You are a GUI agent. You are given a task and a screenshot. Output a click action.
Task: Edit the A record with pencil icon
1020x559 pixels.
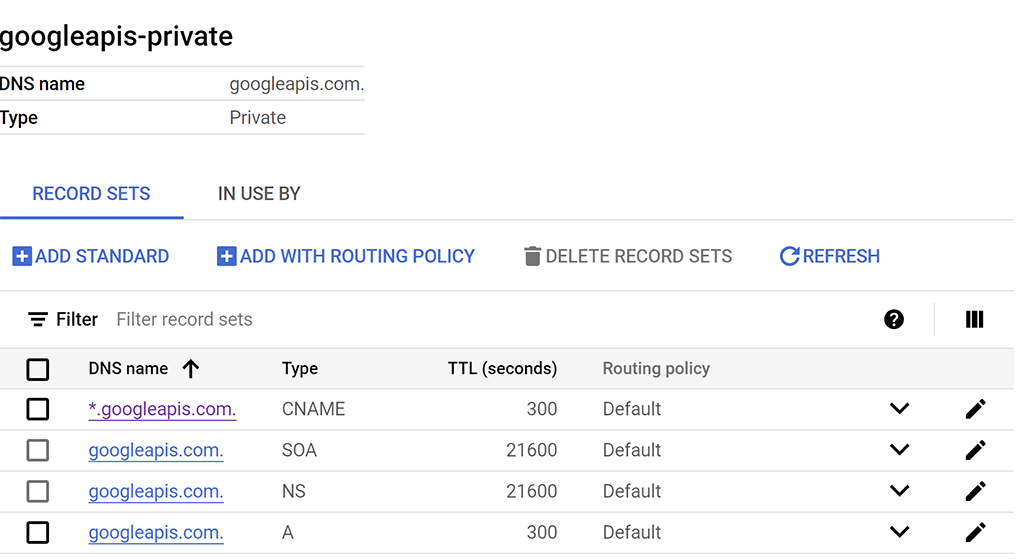(x=975, y=532)
